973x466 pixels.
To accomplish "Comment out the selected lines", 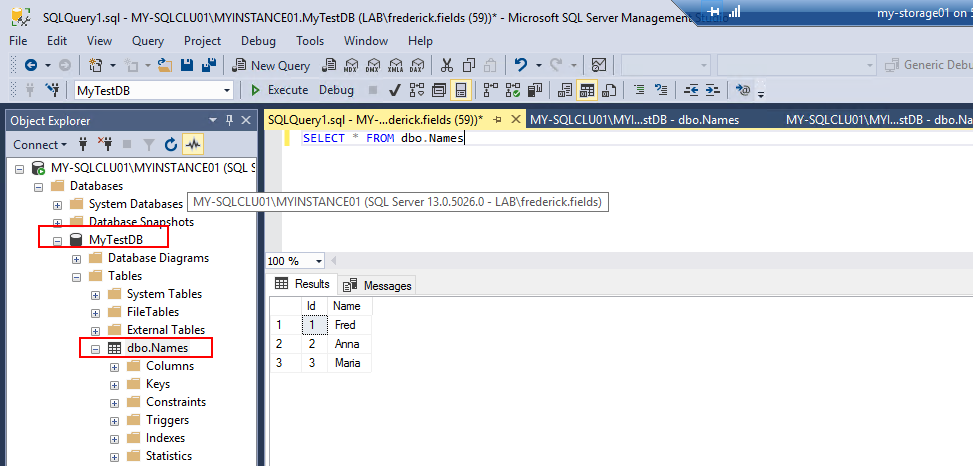I will pyautogui.click(x=639, y=91).
